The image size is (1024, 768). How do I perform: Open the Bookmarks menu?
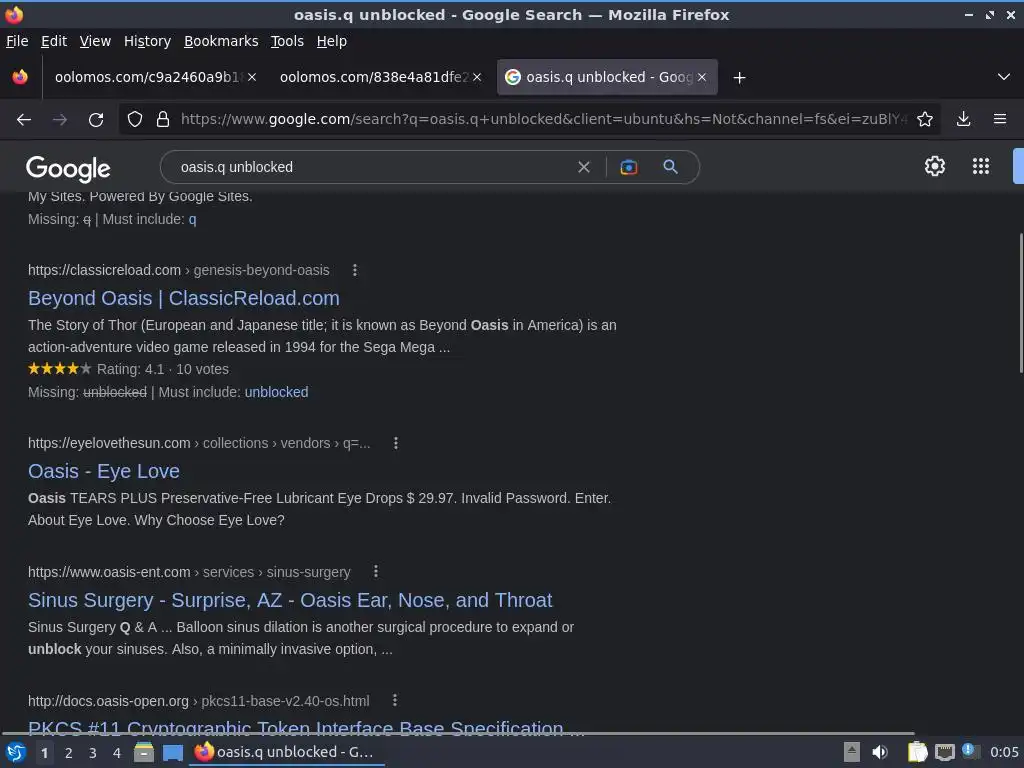tap(221, 41)
